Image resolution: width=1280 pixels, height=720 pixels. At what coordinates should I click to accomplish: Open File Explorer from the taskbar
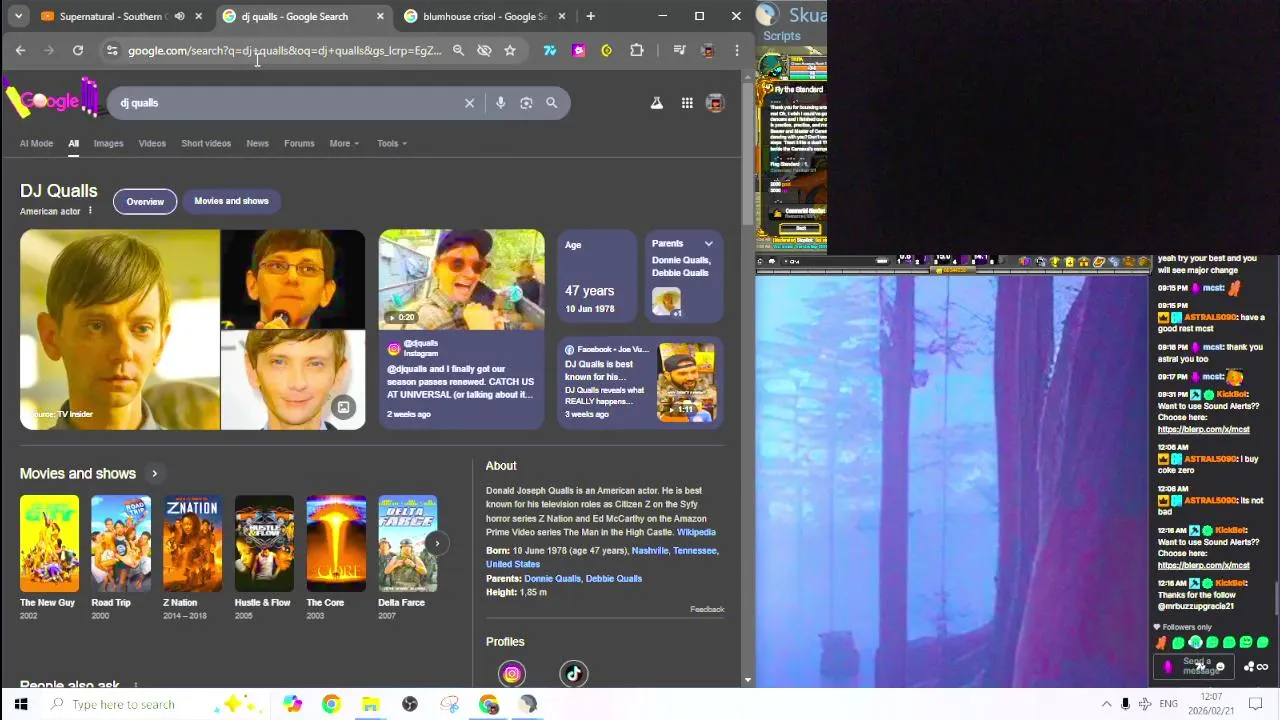(370, 704)
